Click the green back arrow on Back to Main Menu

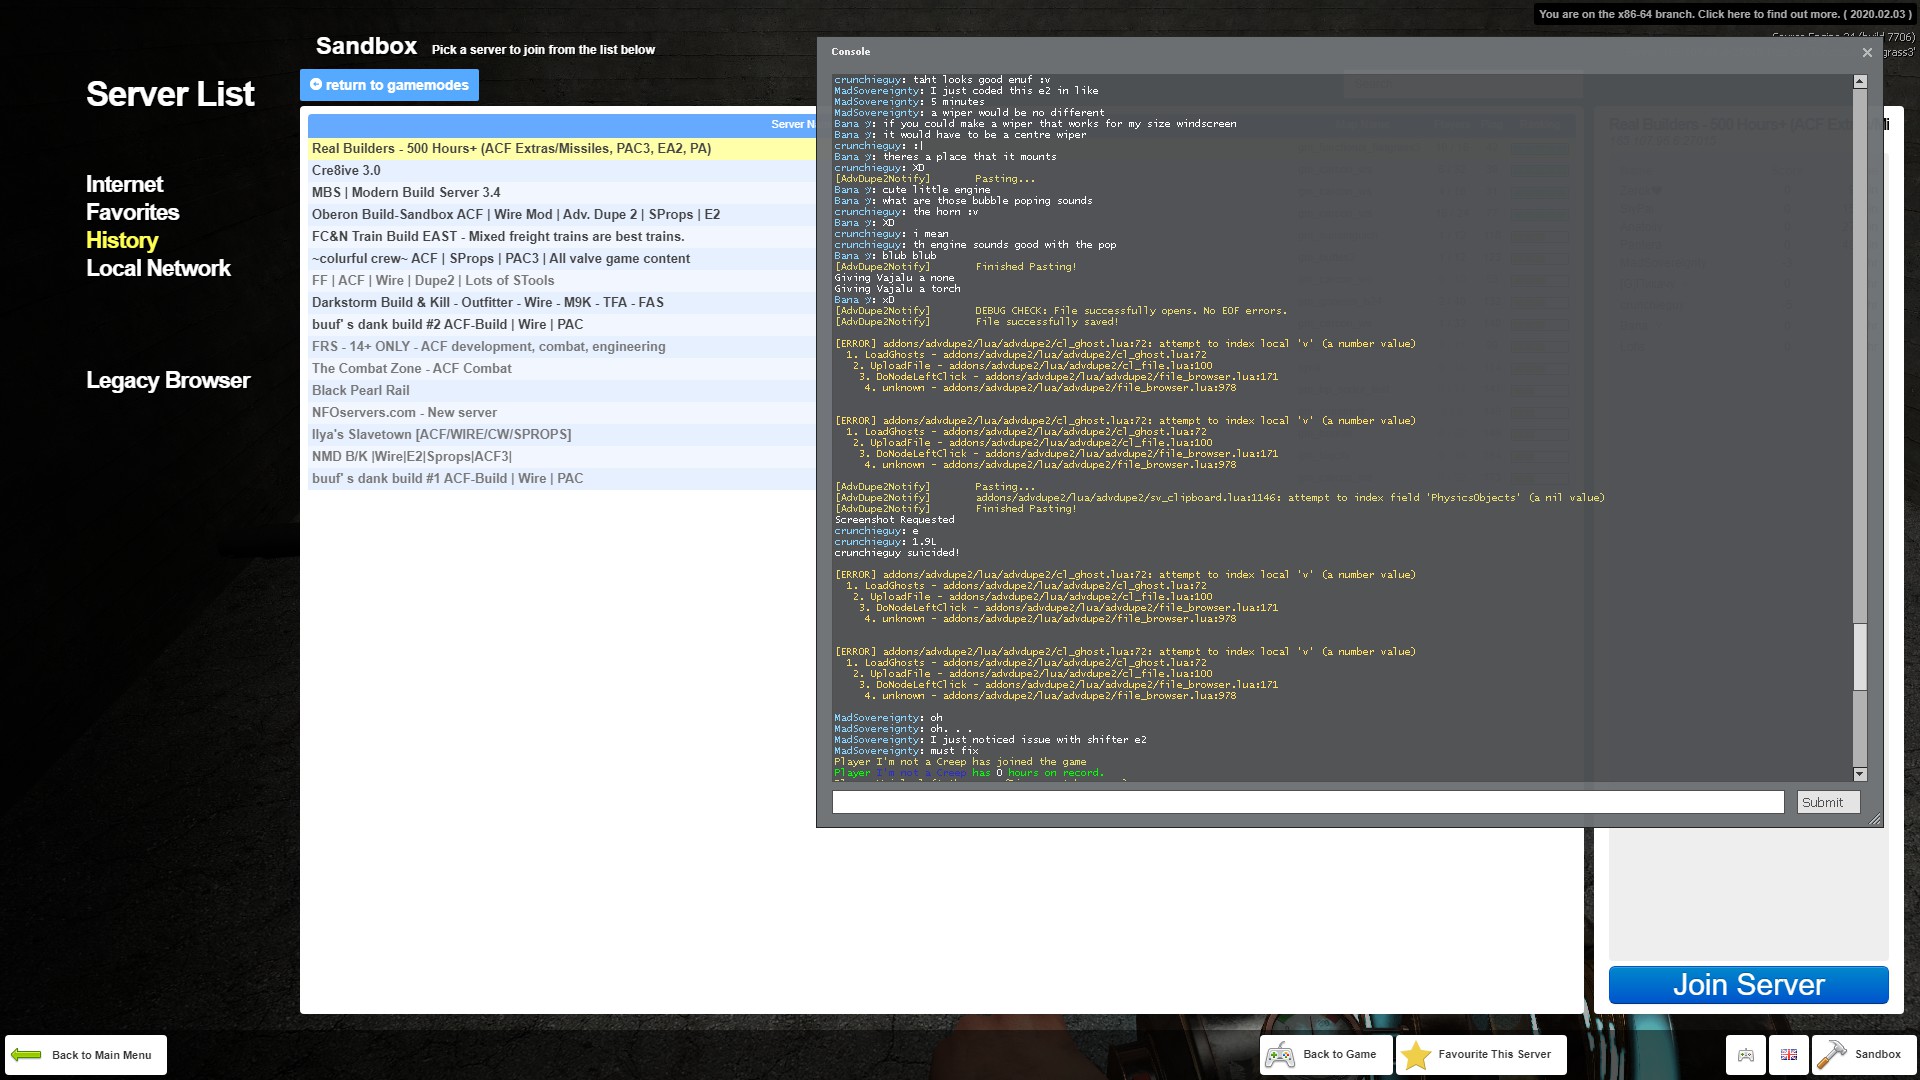[27, 1054]
